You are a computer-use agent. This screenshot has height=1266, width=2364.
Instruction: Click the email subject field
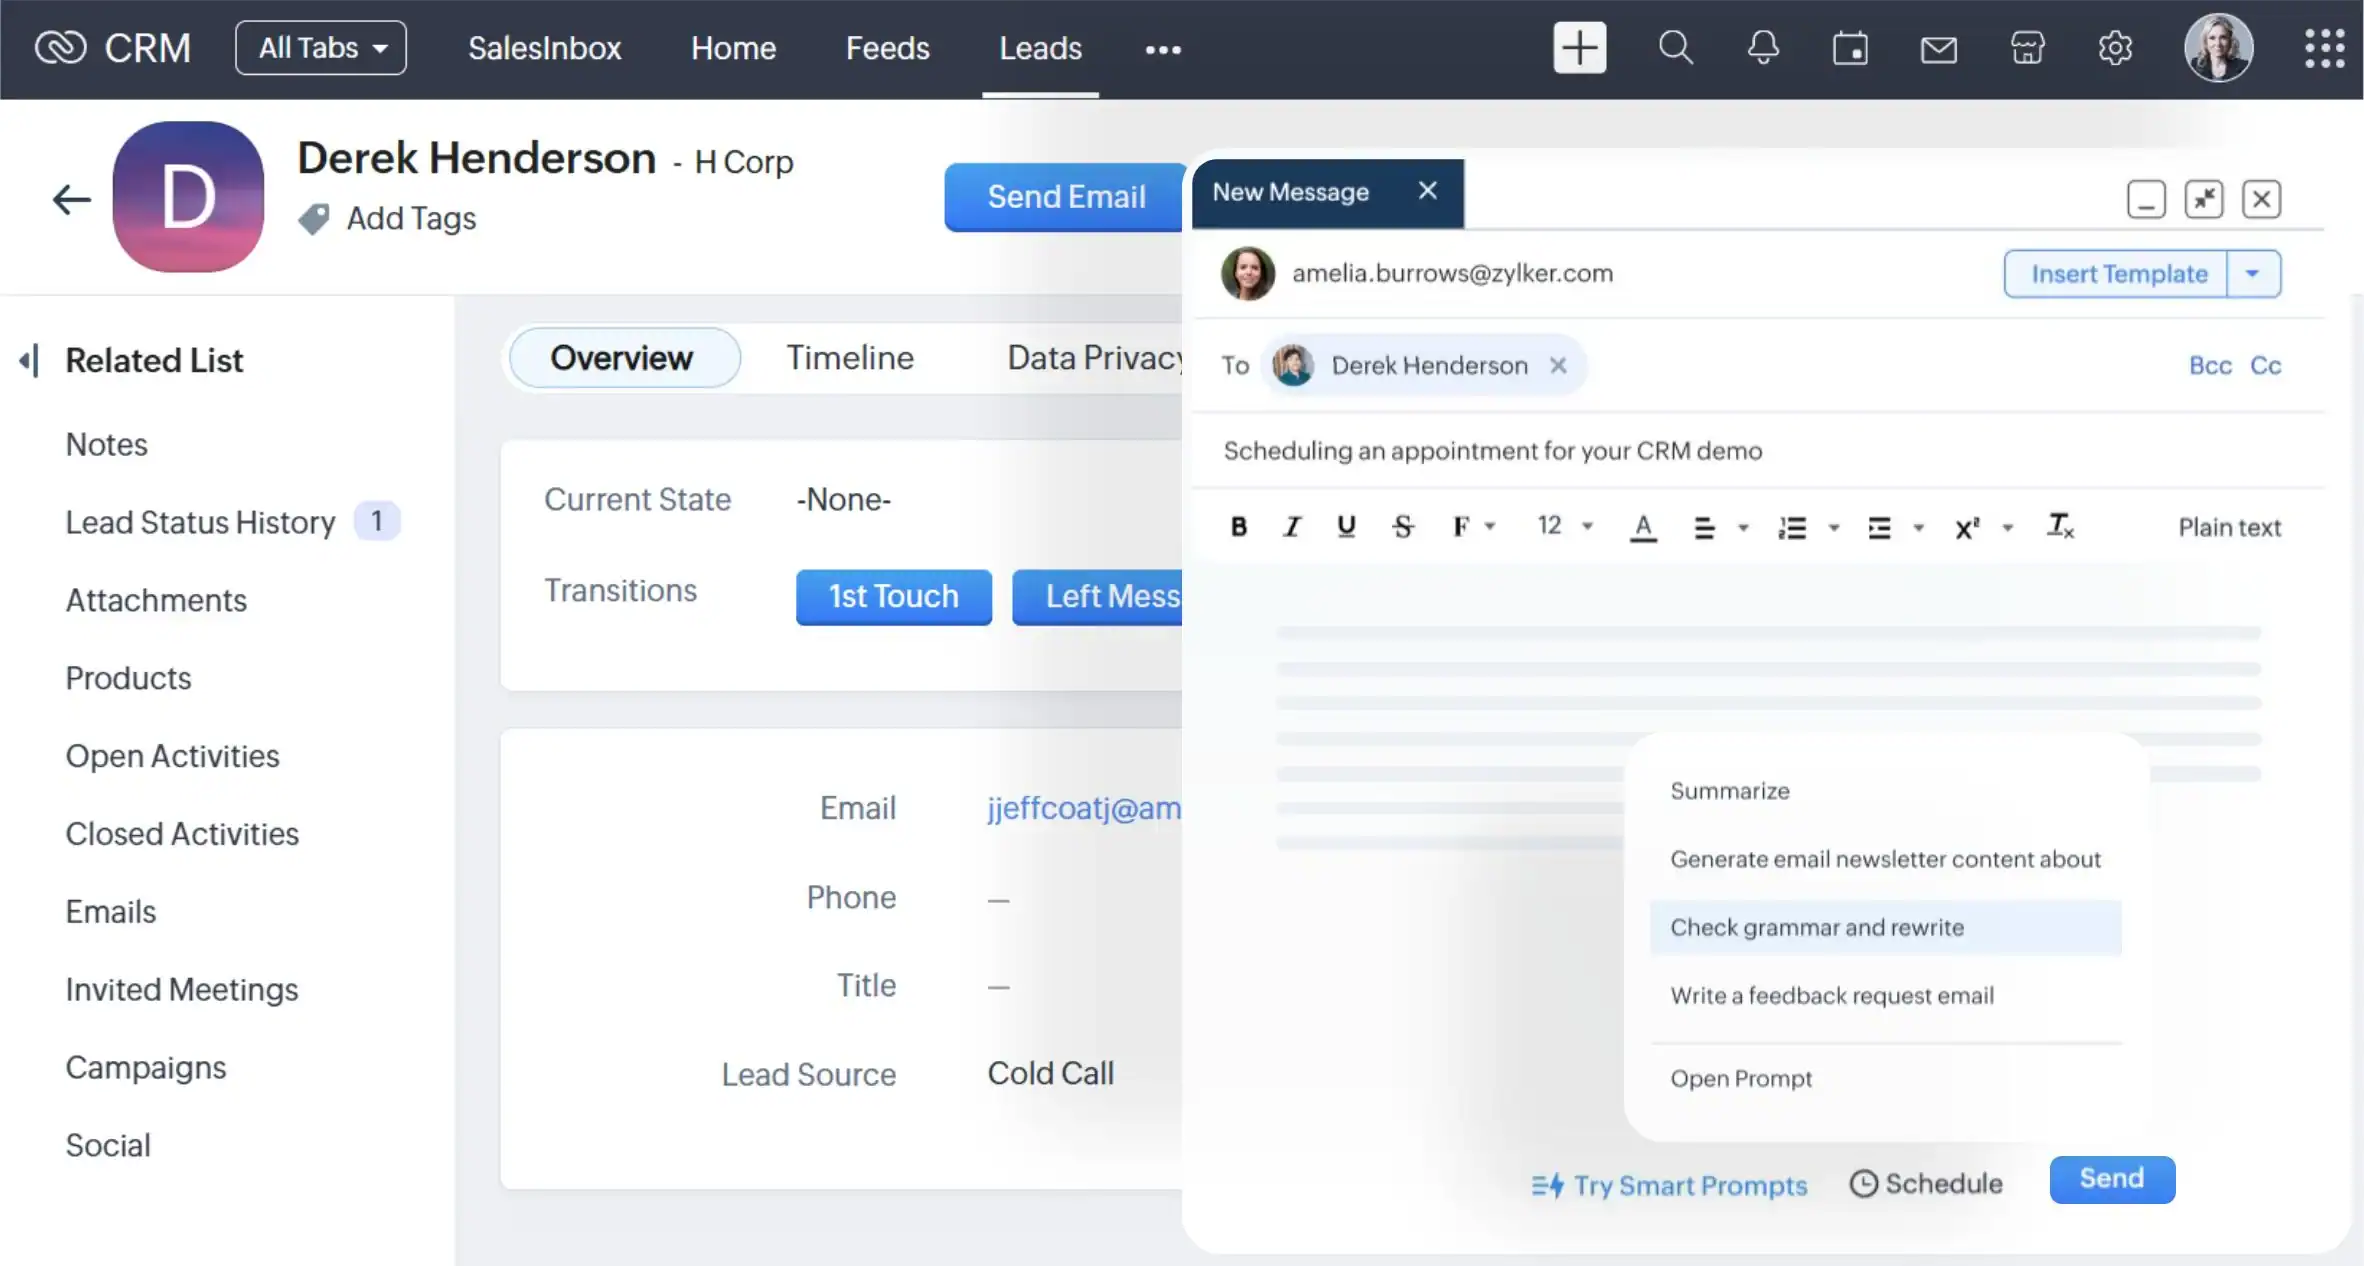(x=1758, y=450)
